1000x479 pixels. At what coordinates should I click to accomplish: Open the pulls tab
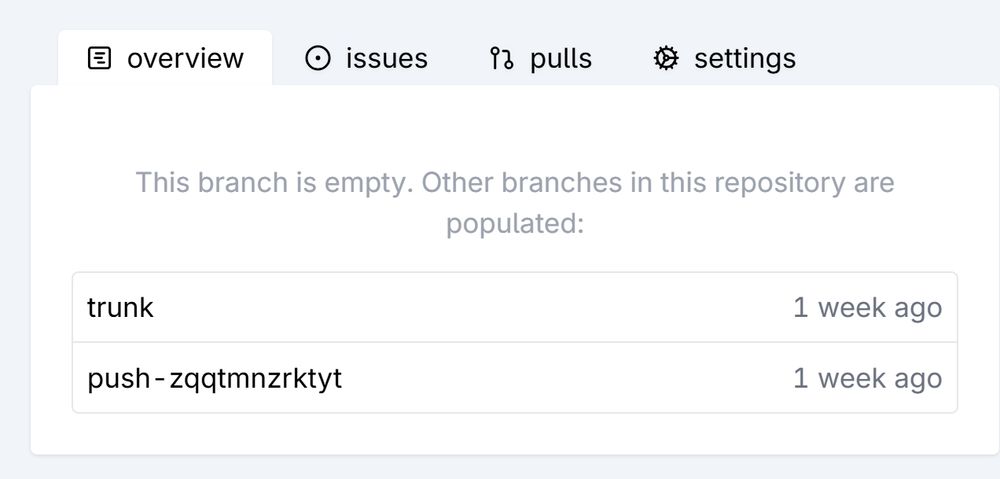[x=540, y=58]
